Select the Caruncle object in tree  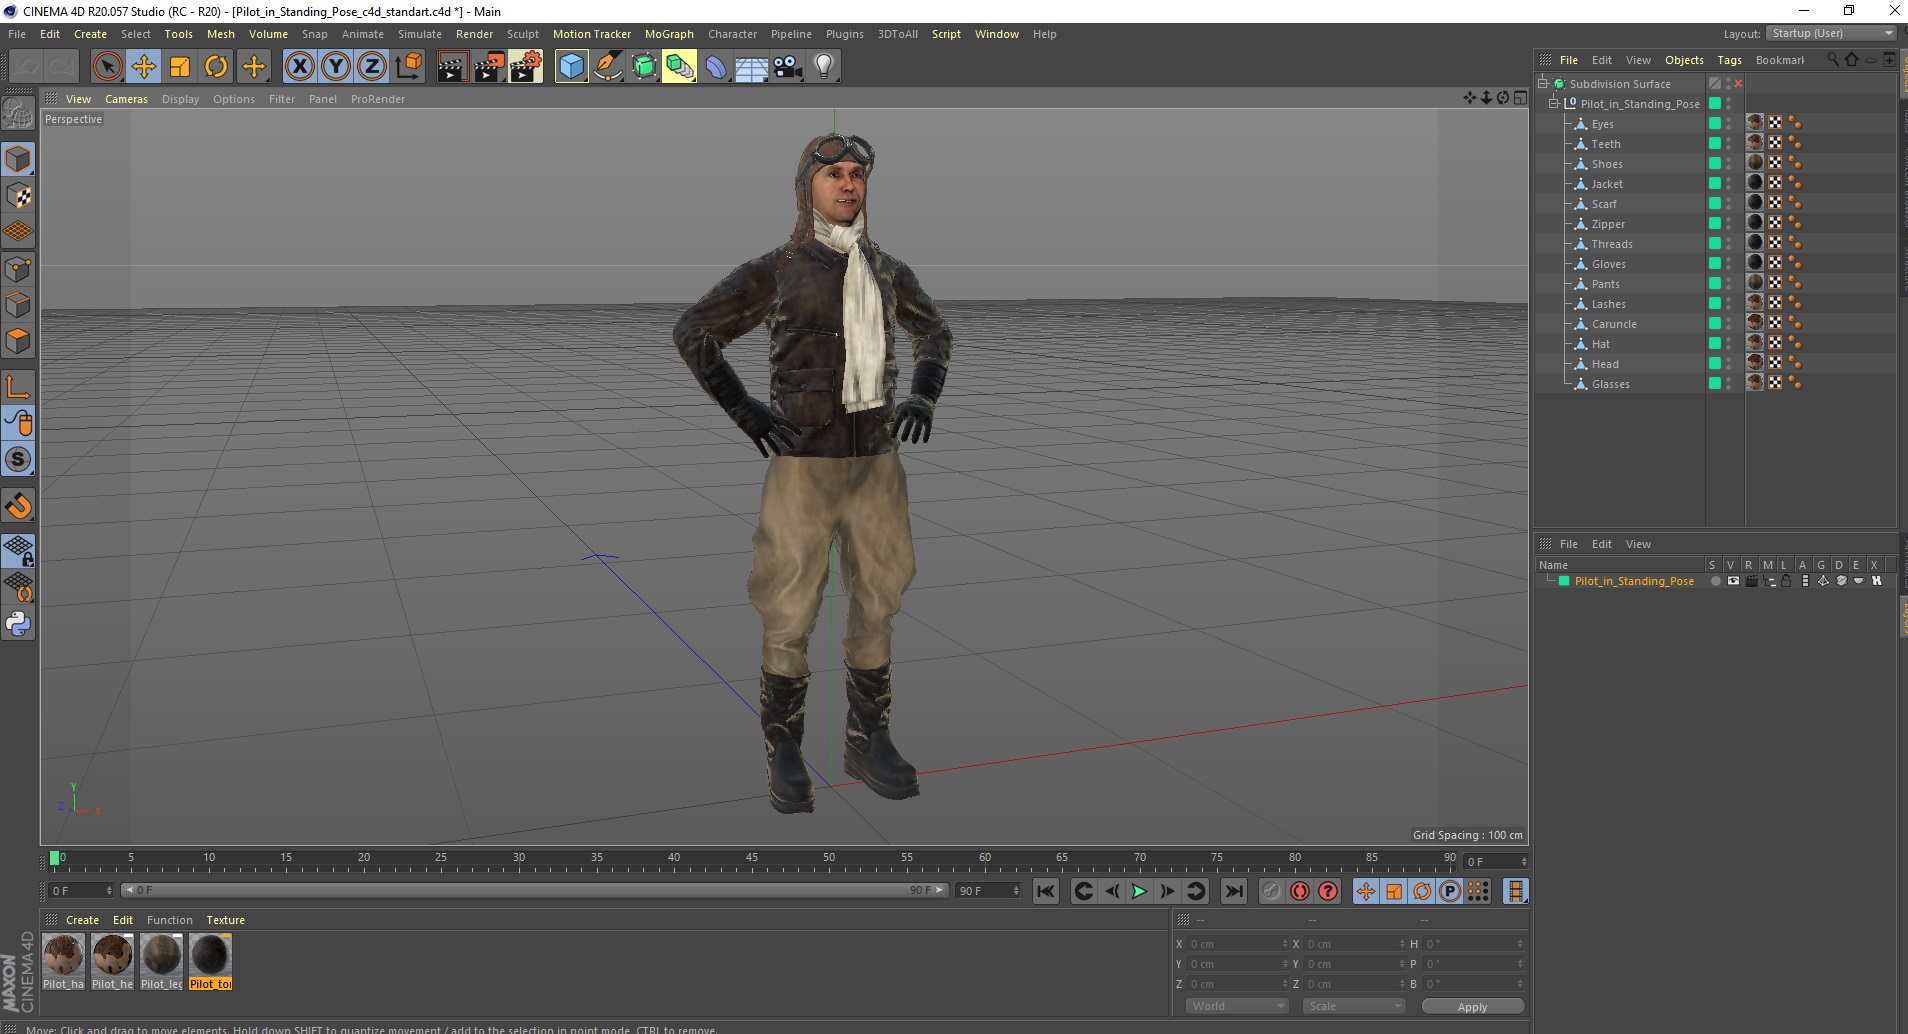(x=1614, y=324)
